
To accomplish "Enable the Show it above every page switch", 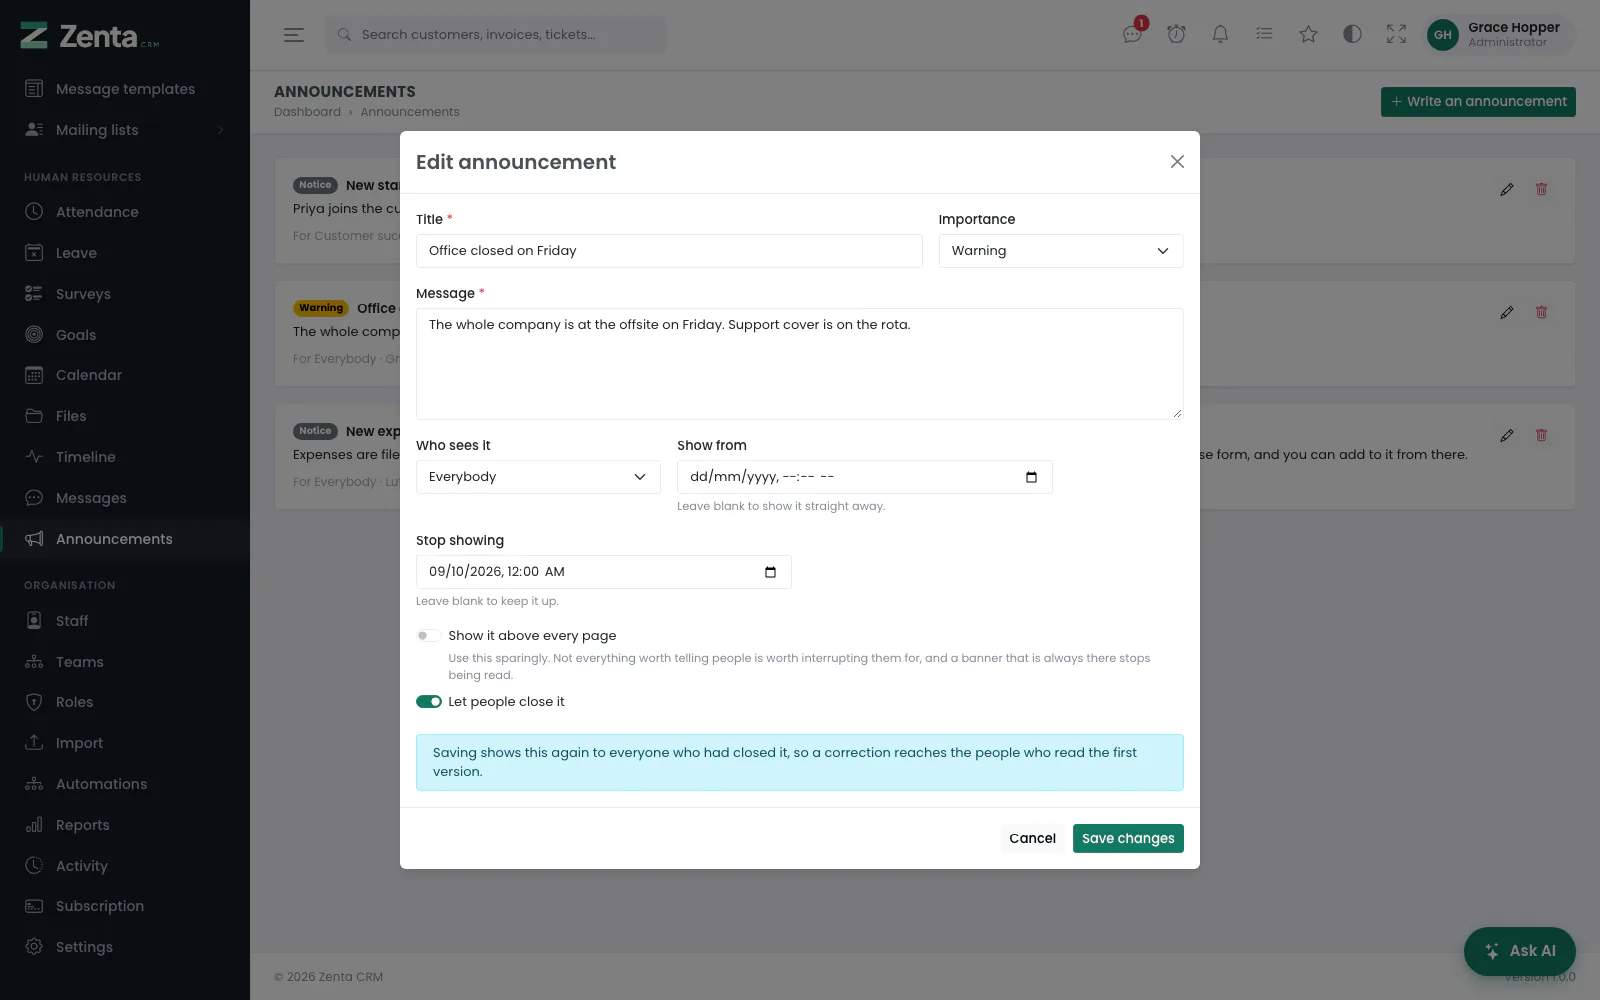I will click(x=428, y=636).
